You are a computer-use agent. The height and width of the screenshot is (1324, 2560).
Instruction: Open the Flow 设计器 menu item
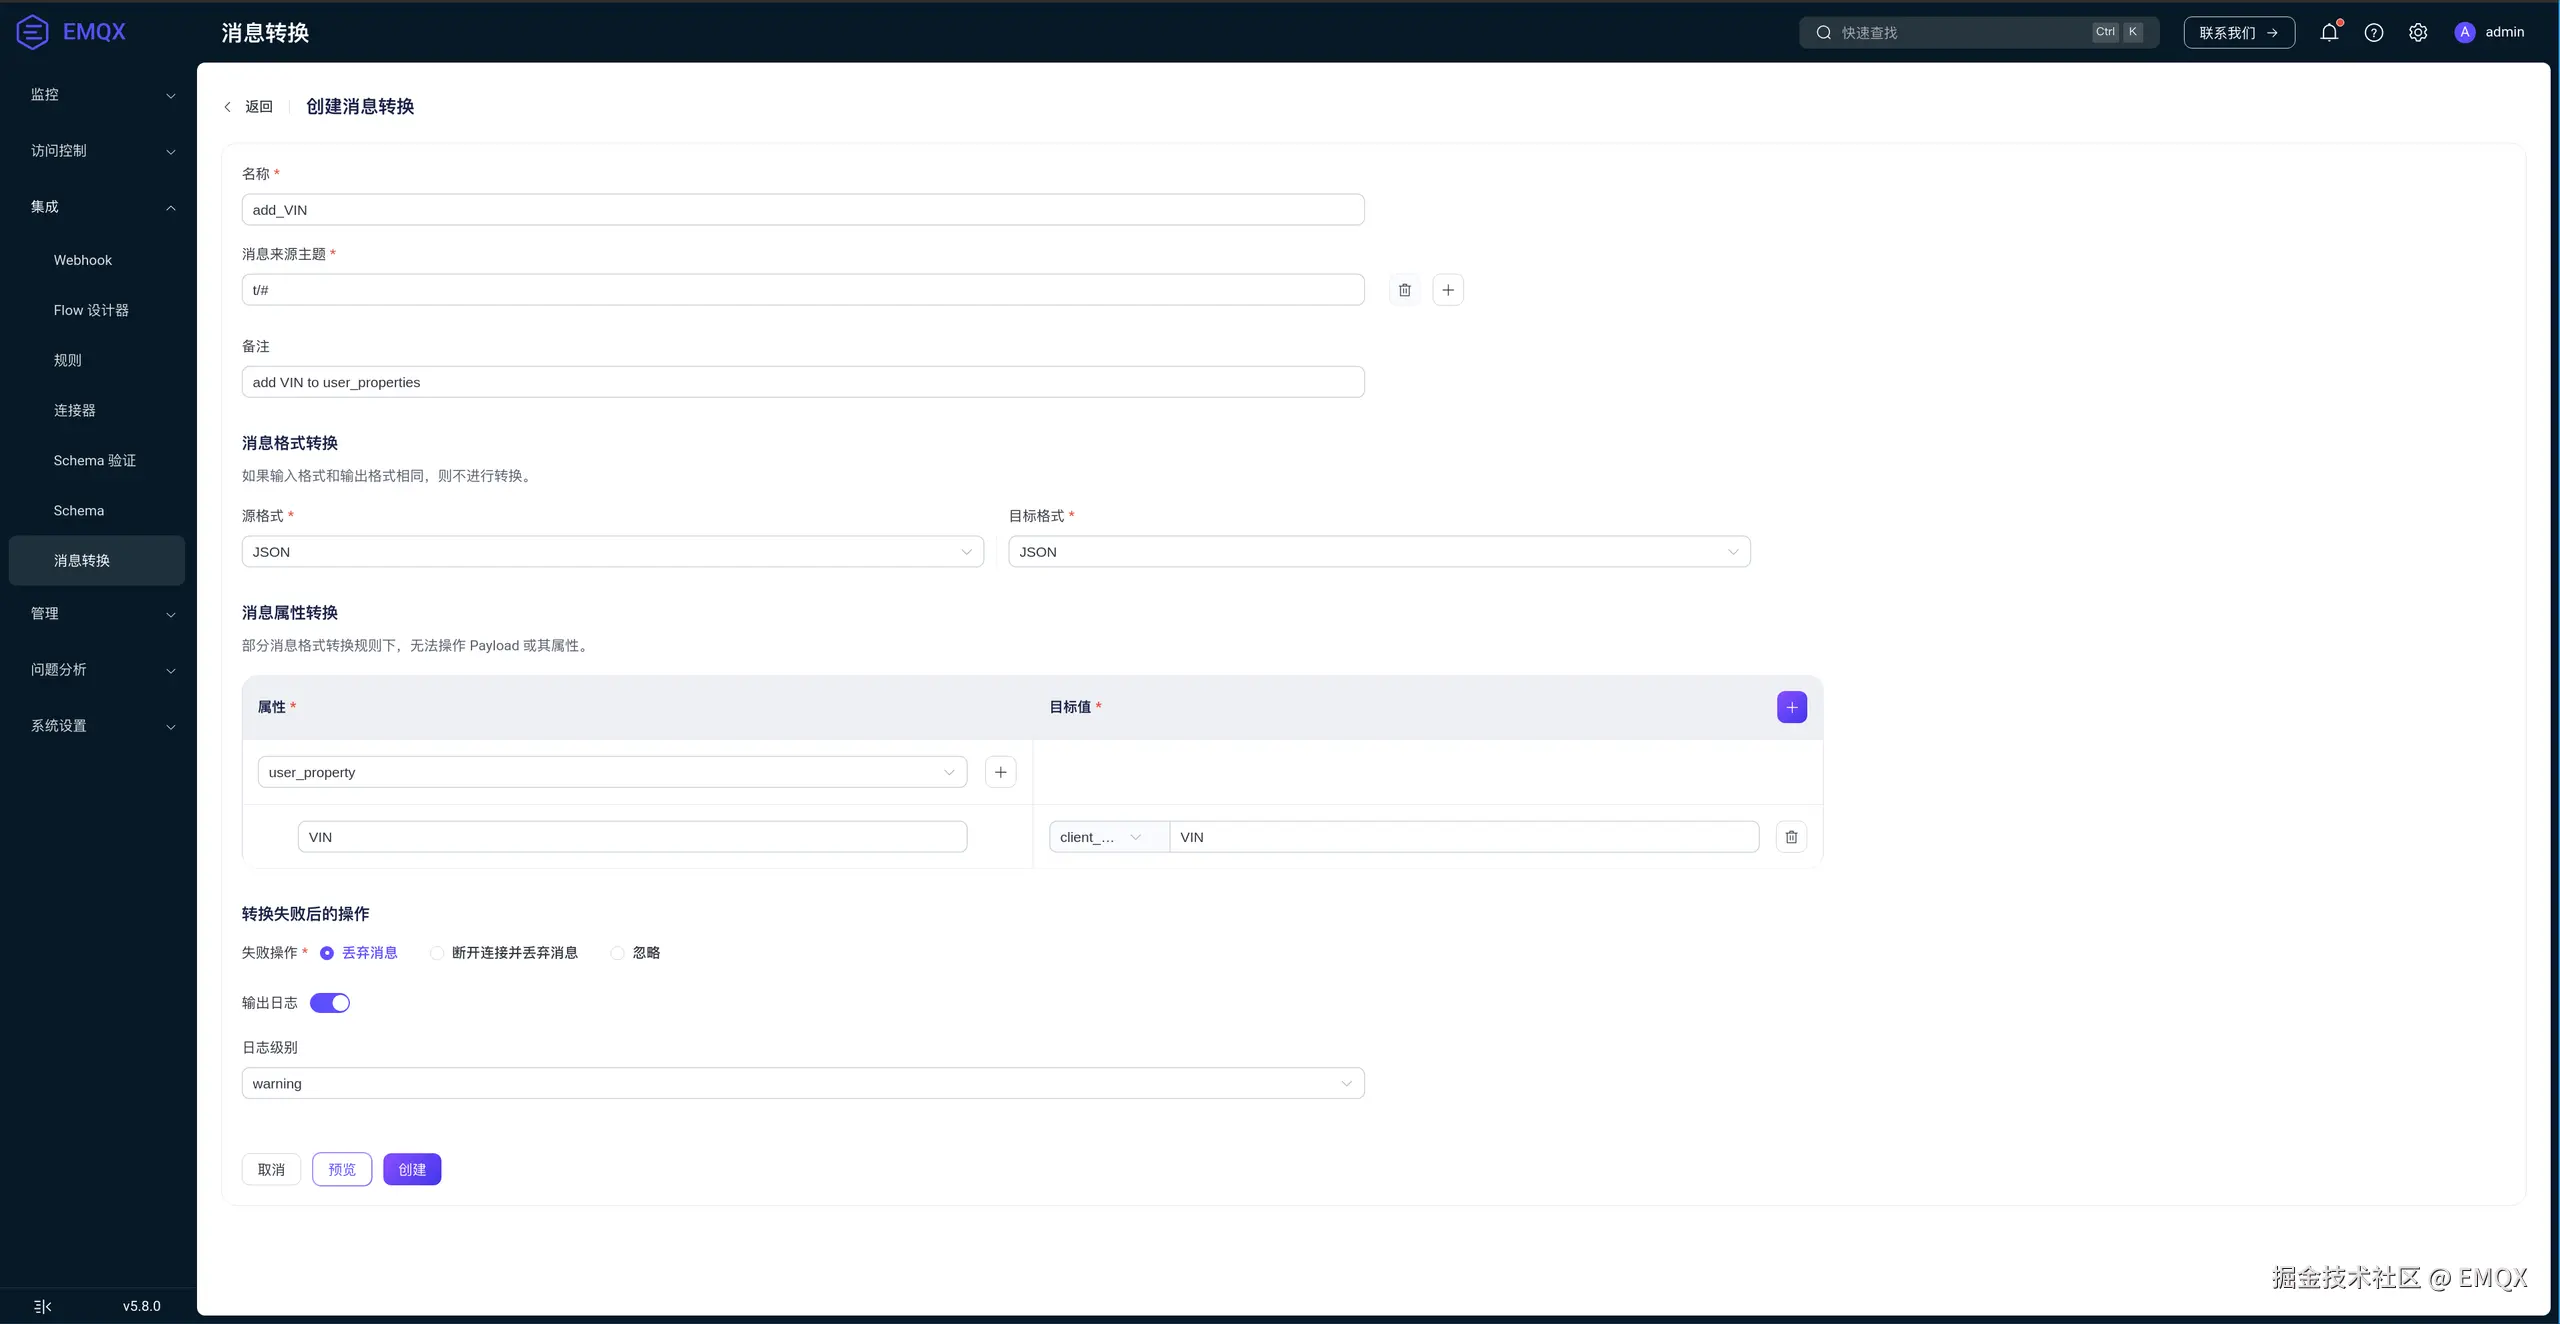(x=91, y=310)
